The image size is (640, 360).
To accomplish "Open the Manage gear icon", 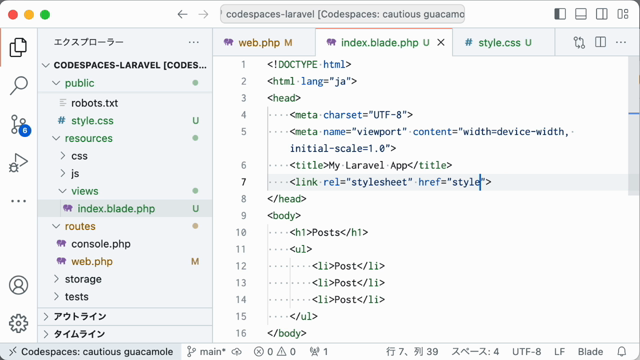I will [18, 323].
